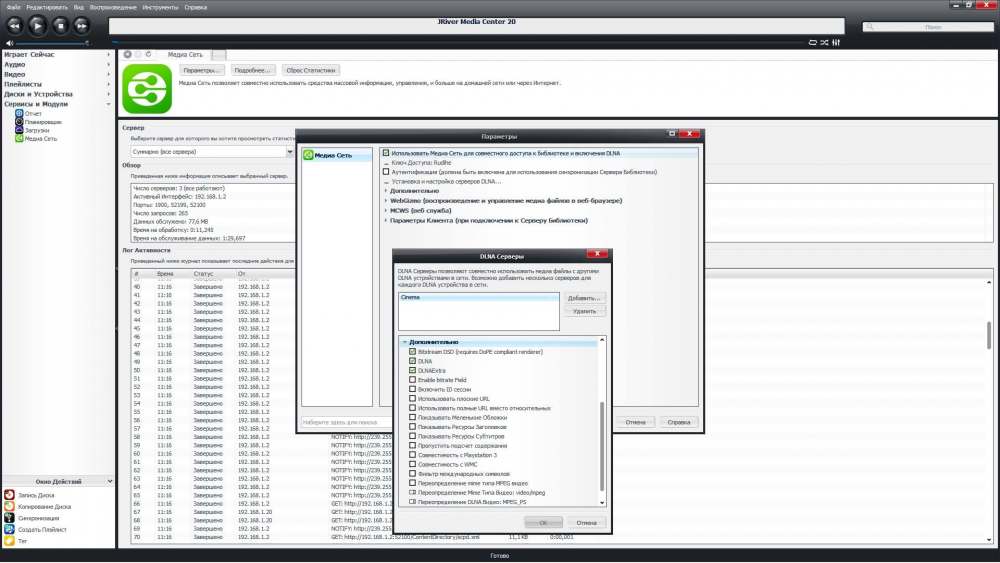Open the Редактировать menu
Screen dimensions: 1000x563
[x=47, y=7]
